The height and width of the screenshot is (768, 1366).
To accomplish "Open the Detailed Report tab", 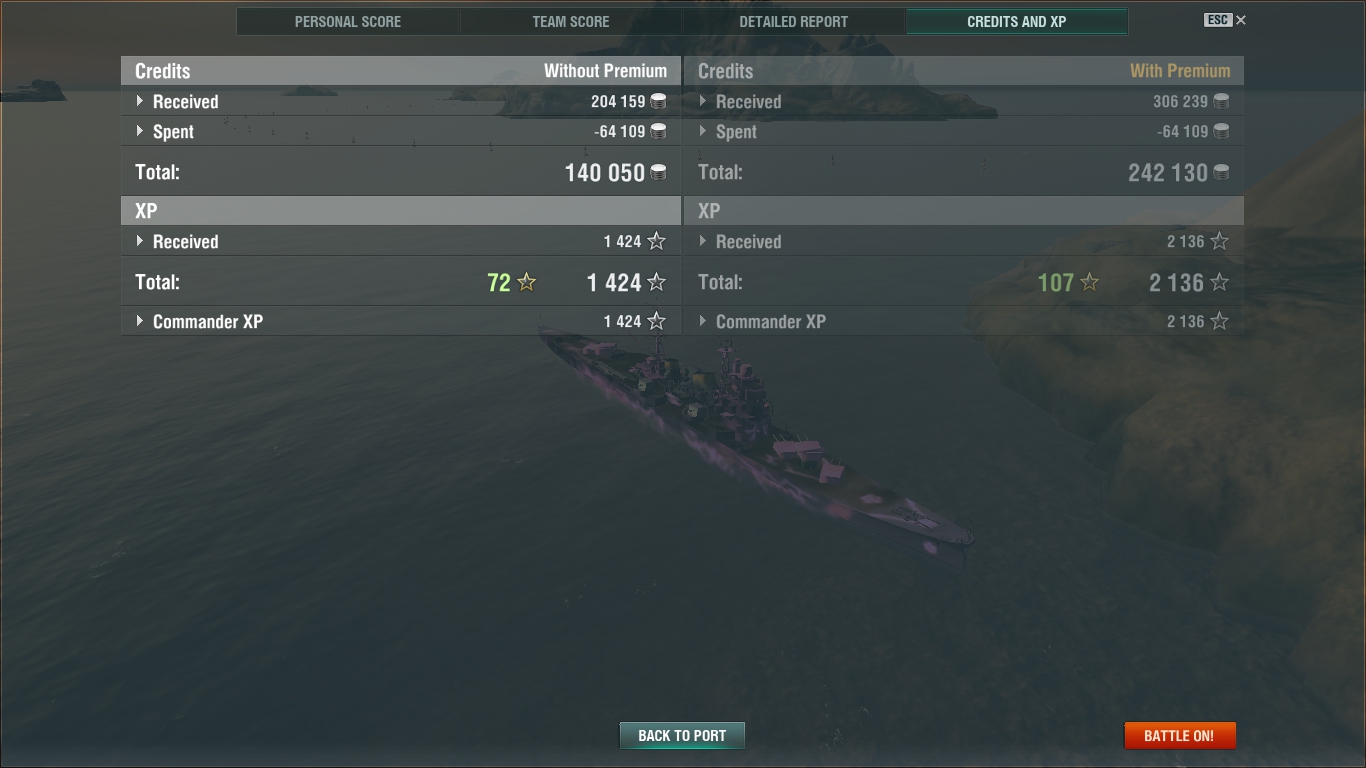I will pos(794,21).
